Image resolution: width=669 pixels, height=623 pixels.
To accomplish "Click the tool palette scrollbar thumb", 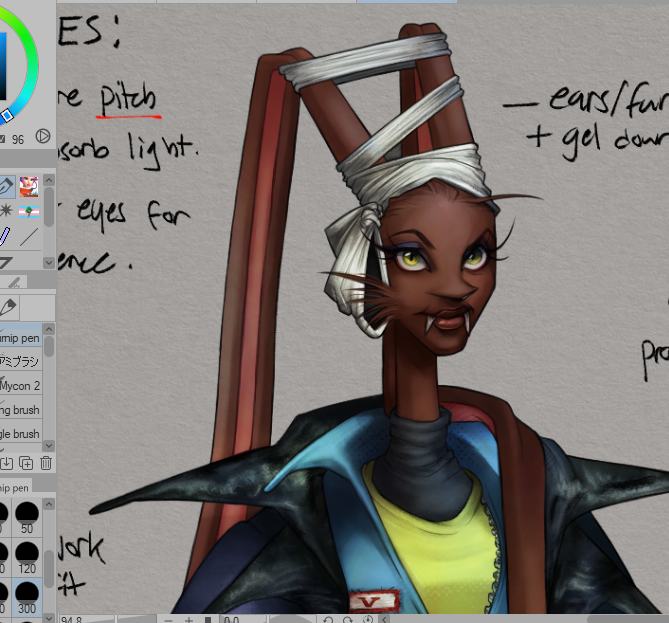I will [49, 207].
